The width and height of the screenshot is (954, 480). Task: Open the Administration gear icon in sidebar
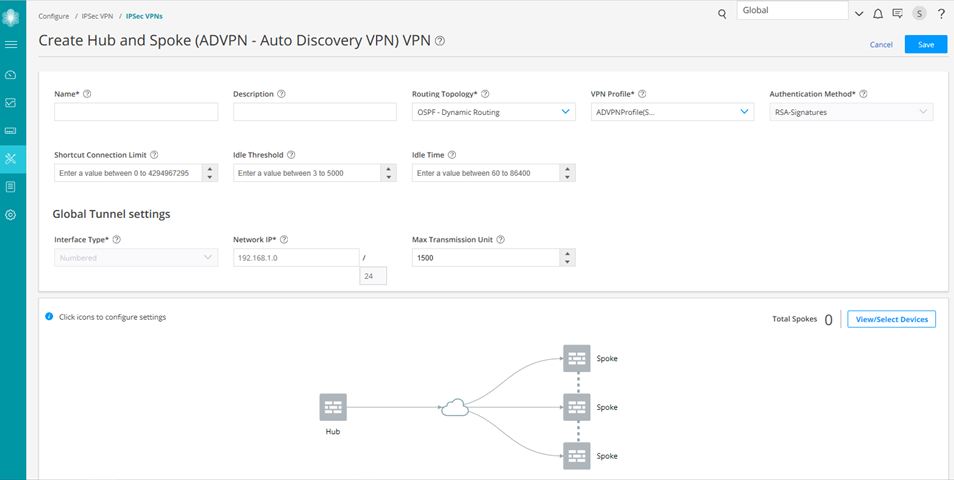pos(11,215)
